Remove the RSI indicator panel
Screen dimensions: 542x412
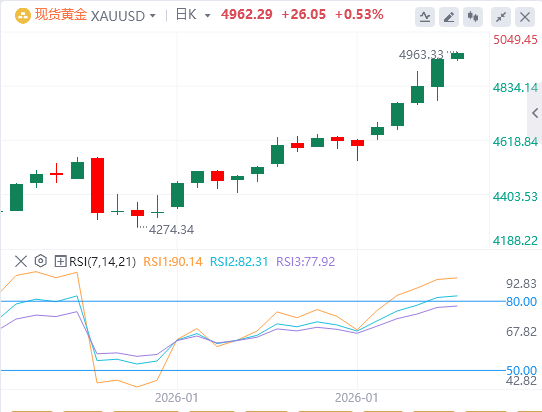tap(21, 261)
